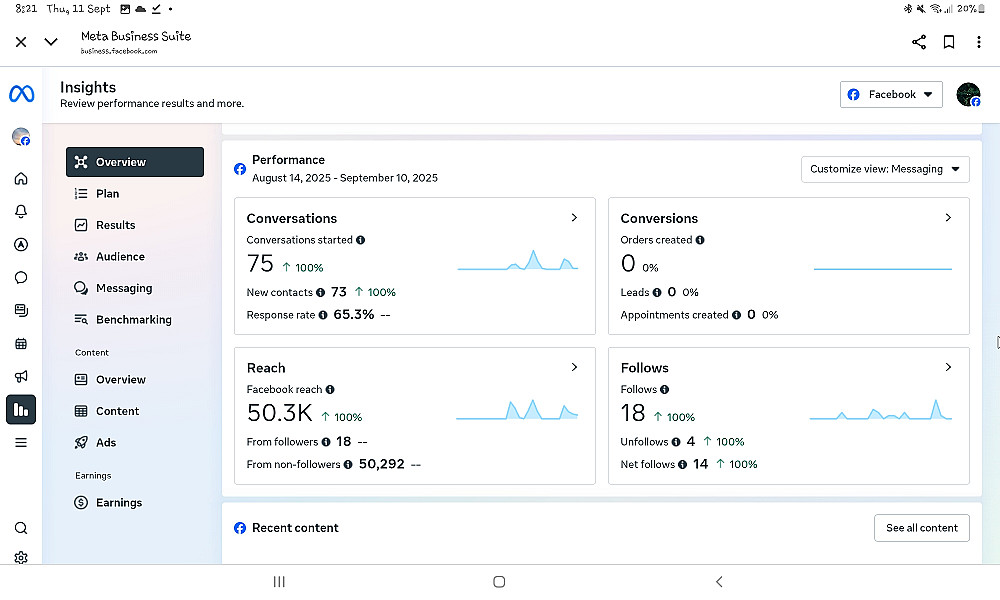This screenshot has height=600, width=1000.
Task: Click the info icon beside Facebook reach
Action: click(x=330, y=390)
